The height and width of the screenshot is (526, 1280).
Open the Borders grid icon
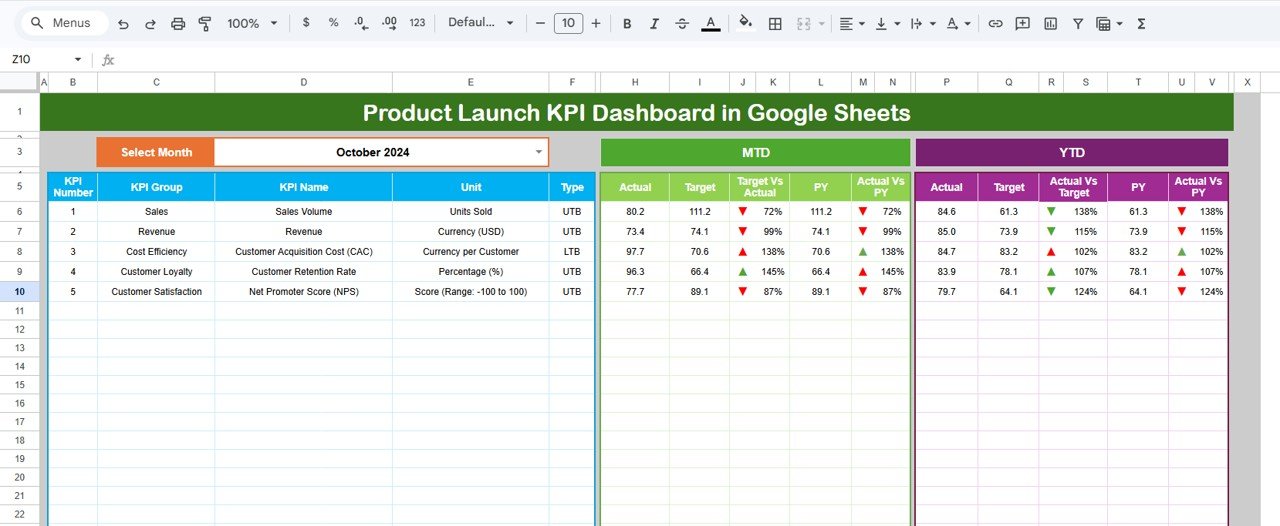775,23
